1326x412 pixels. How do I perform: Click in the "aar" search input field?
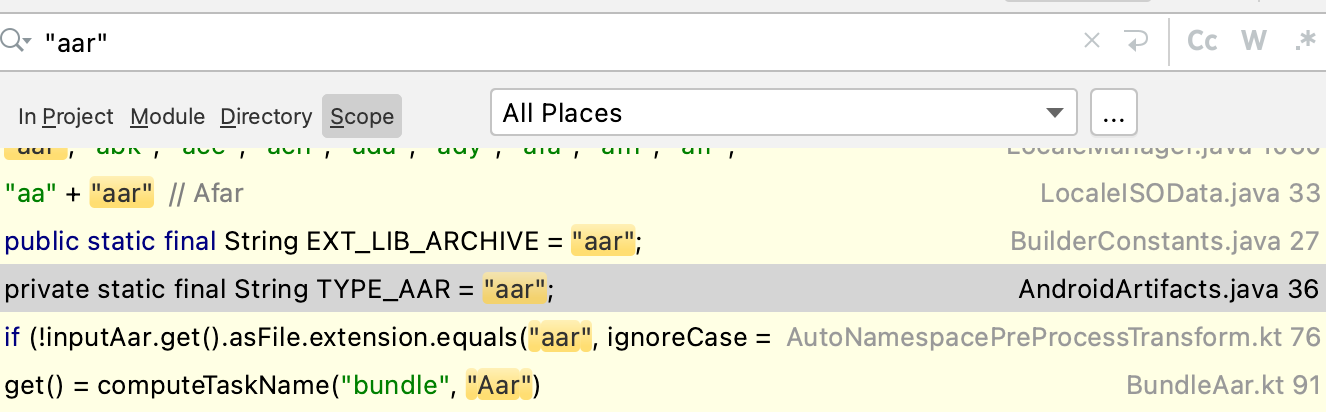tap(560, 41)
